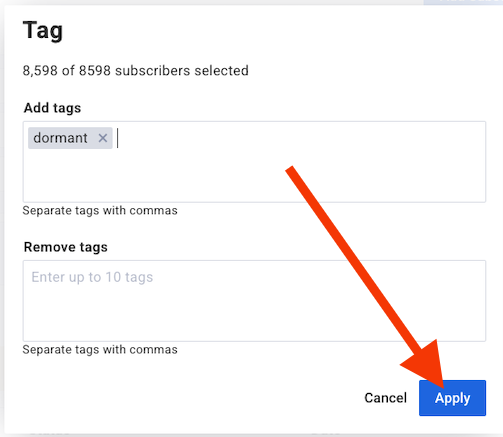
Task: Click the '8,598 of 8598 subscribers selected' text
Action: 135,71
